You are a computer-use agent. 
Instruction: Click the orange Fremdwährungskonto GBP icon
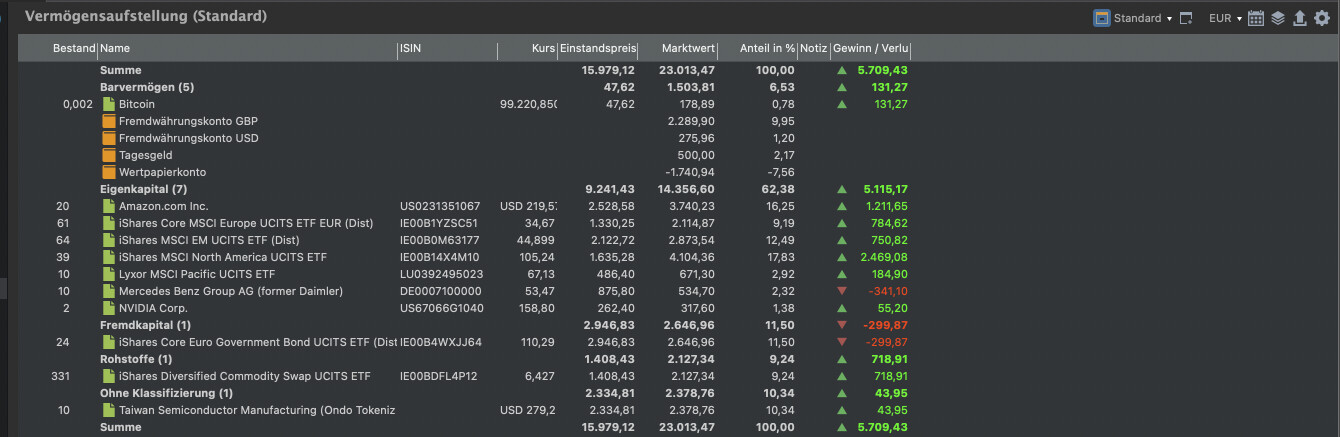(x=109, y=121)
